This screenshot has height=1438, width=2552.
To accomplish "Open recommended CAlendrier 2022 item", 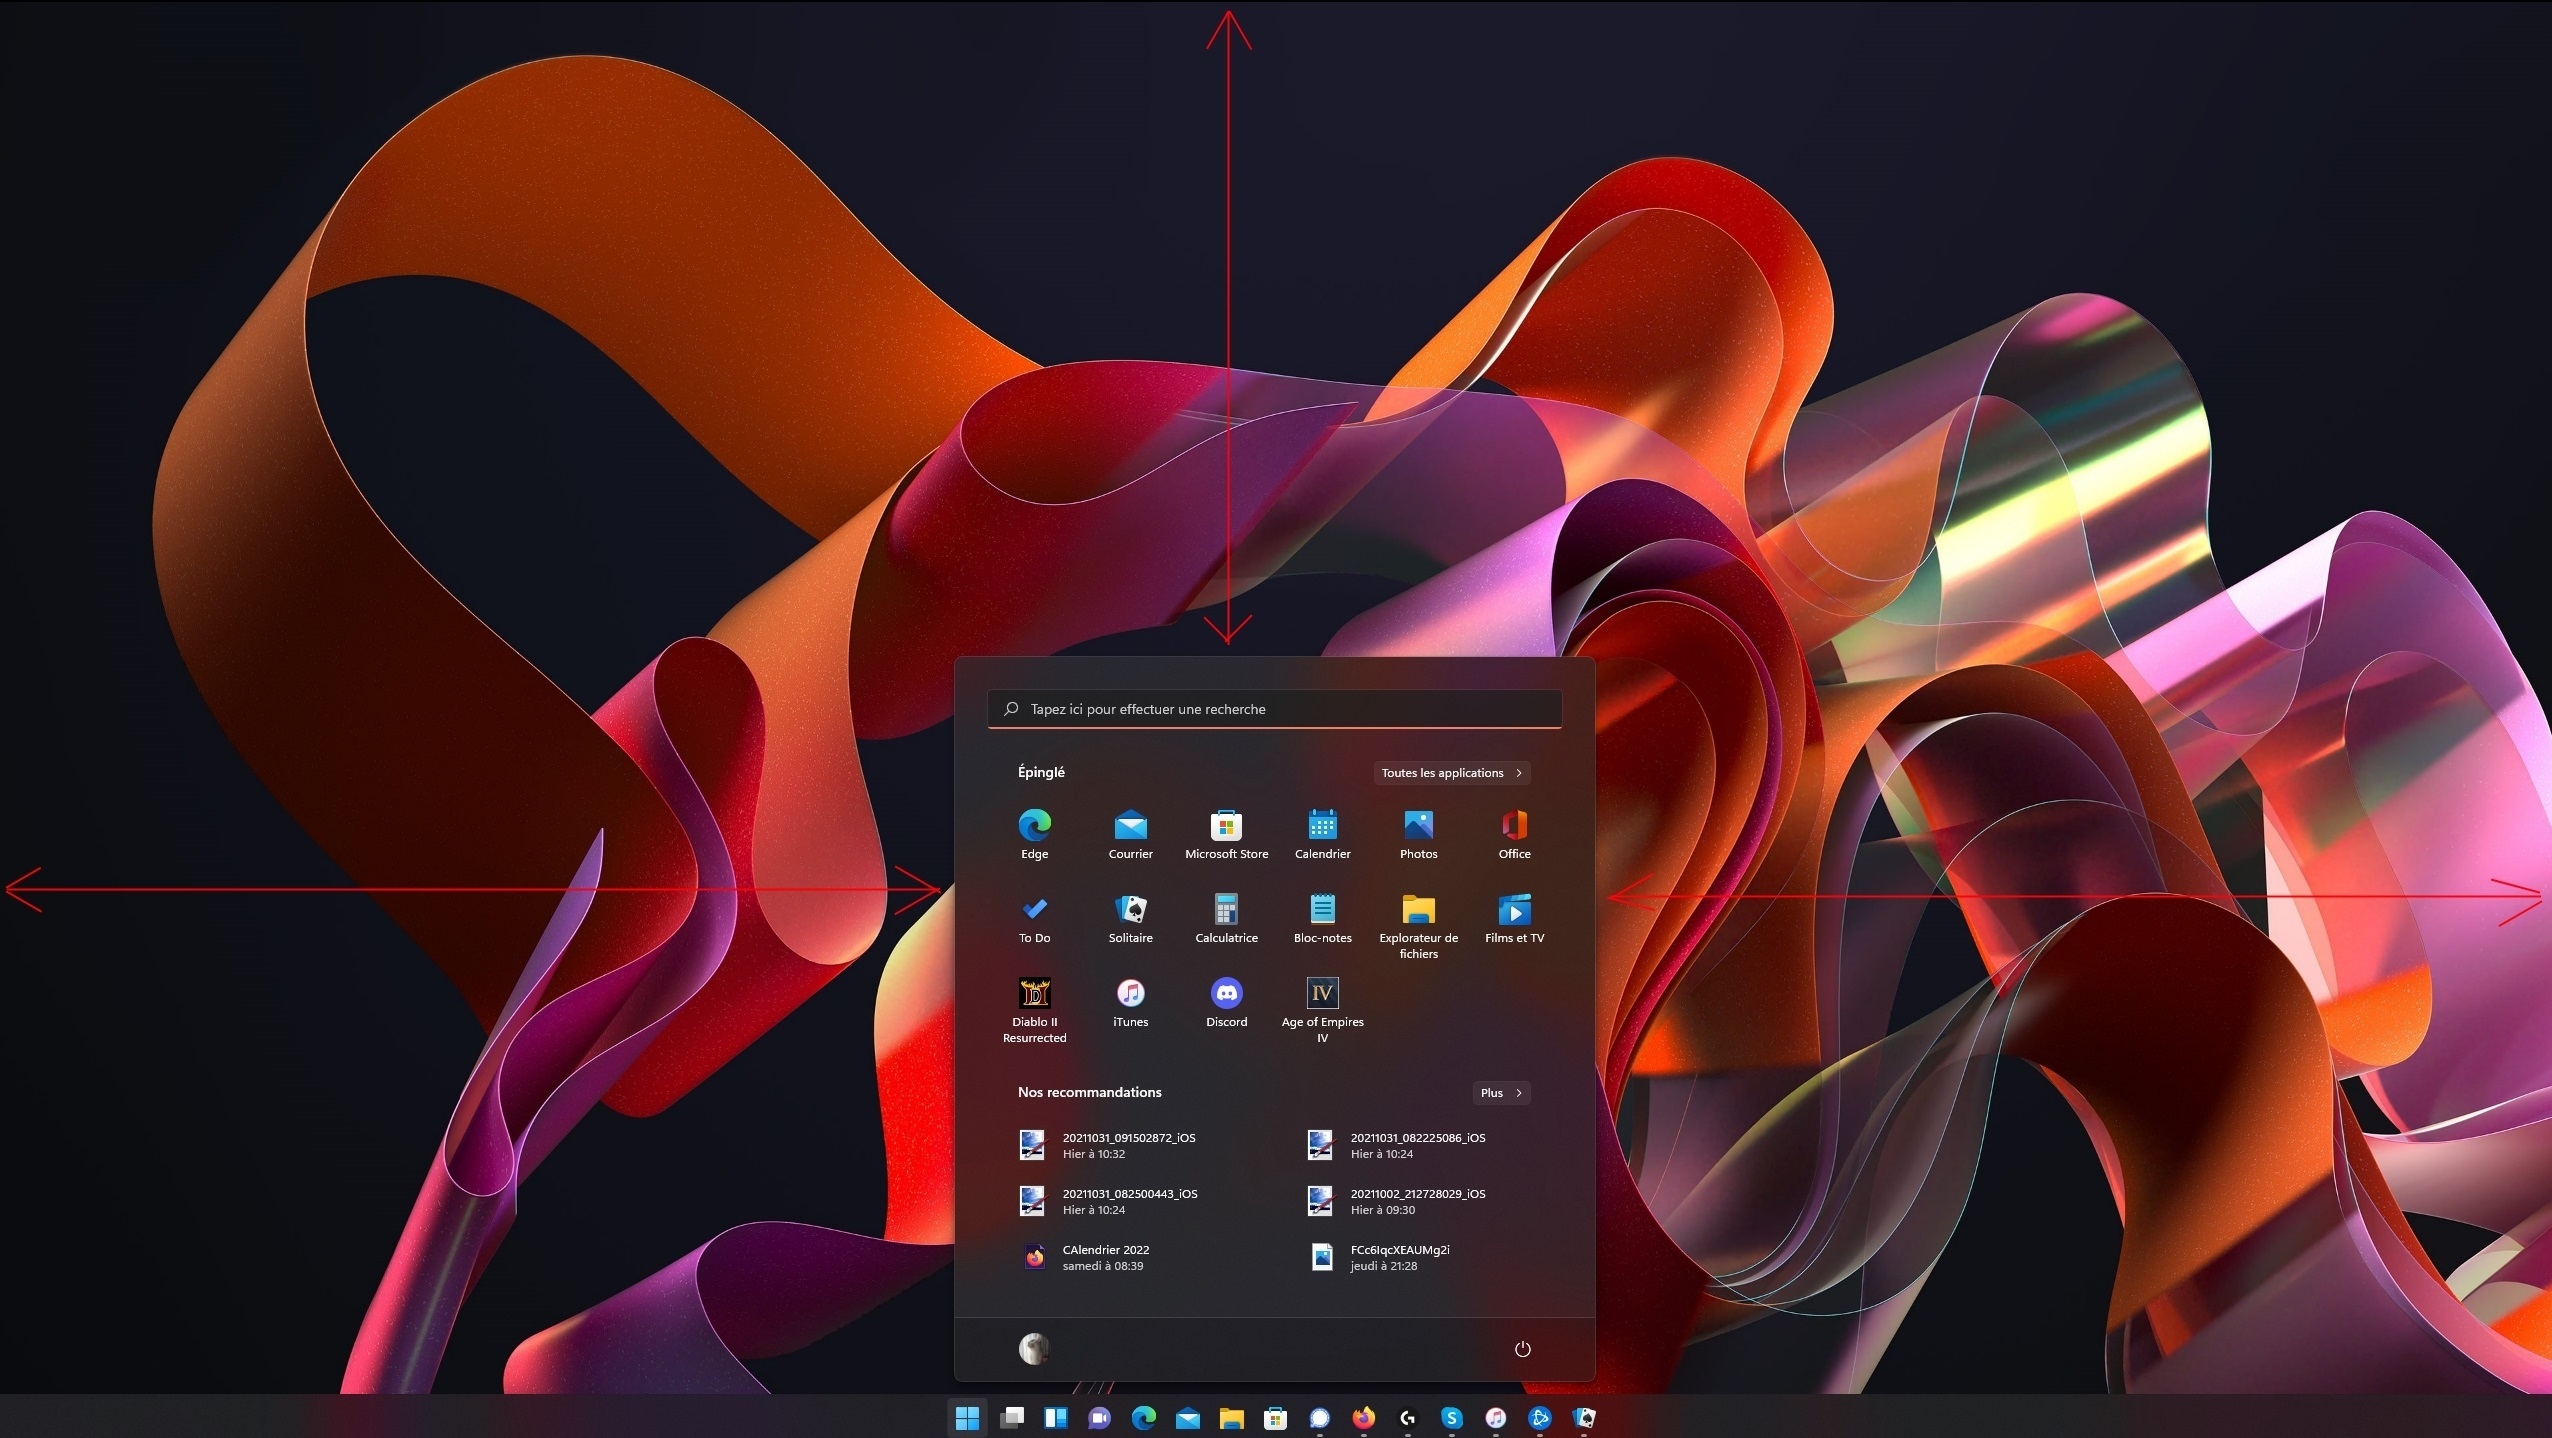I will pyautogui.click(x=1104, y=1257).
